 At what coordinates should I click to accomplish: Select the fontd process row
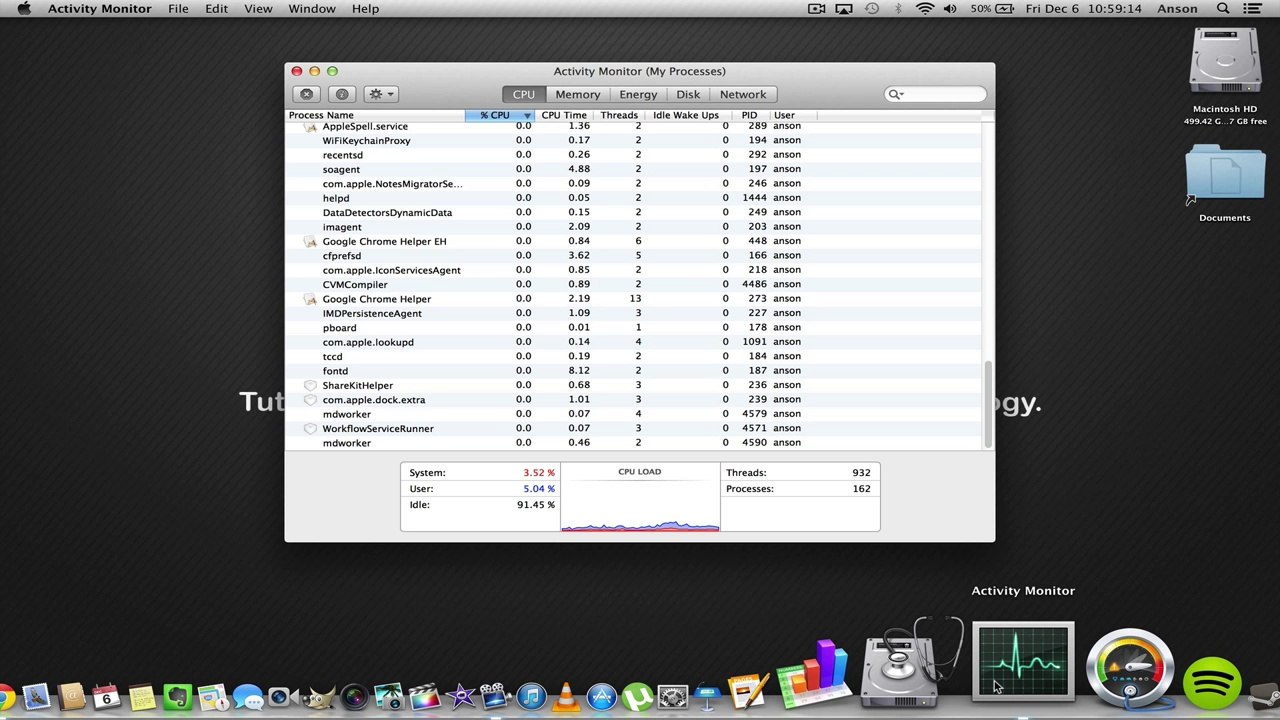(x=634, y=371)
